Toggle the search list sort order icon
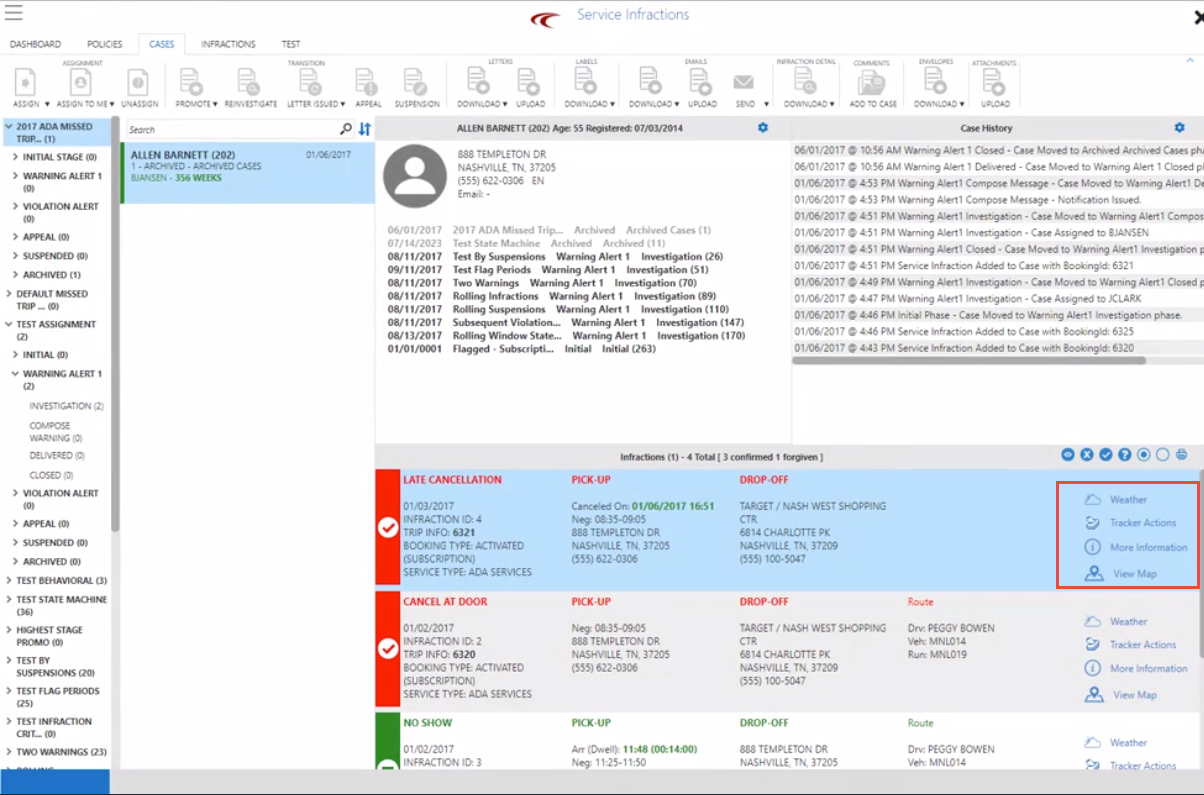Viewport: 1204px width, 795px height. (x=365, y=129)
